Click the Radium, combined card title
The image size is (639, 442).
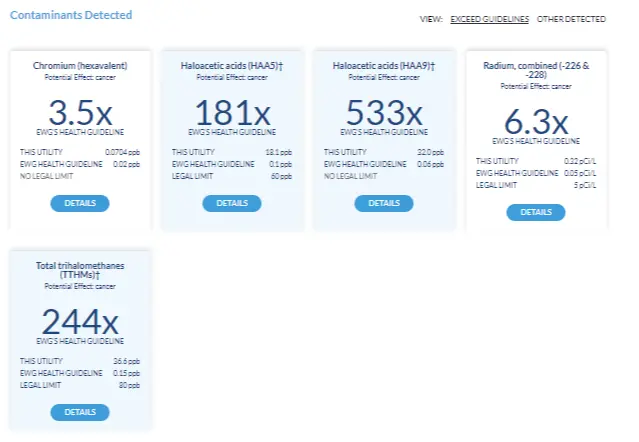tap(536, 70)
